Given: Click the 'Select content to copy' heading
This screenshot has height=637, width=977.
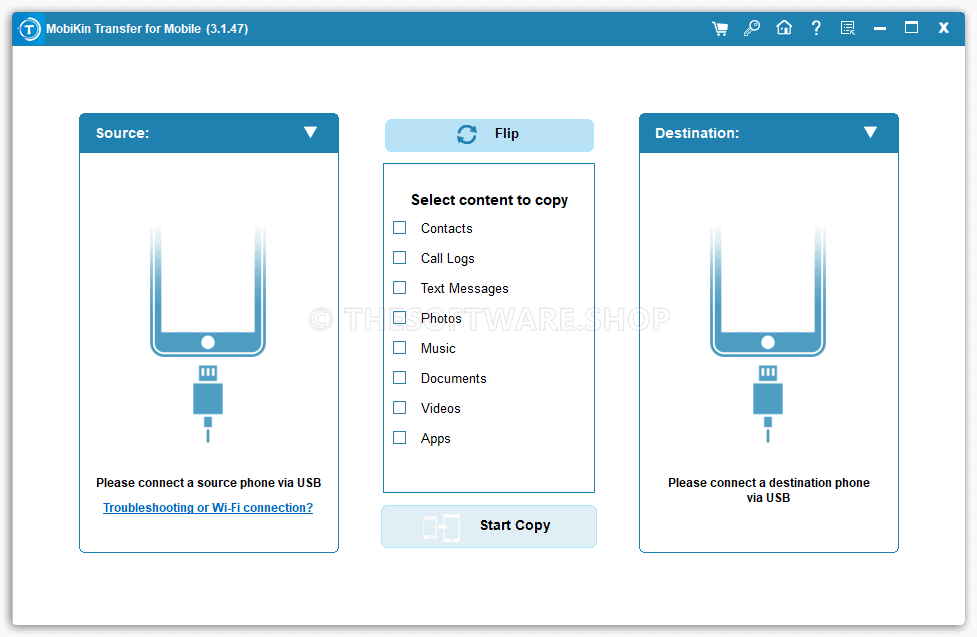Looking at the screenshot, I should (489, 200).
